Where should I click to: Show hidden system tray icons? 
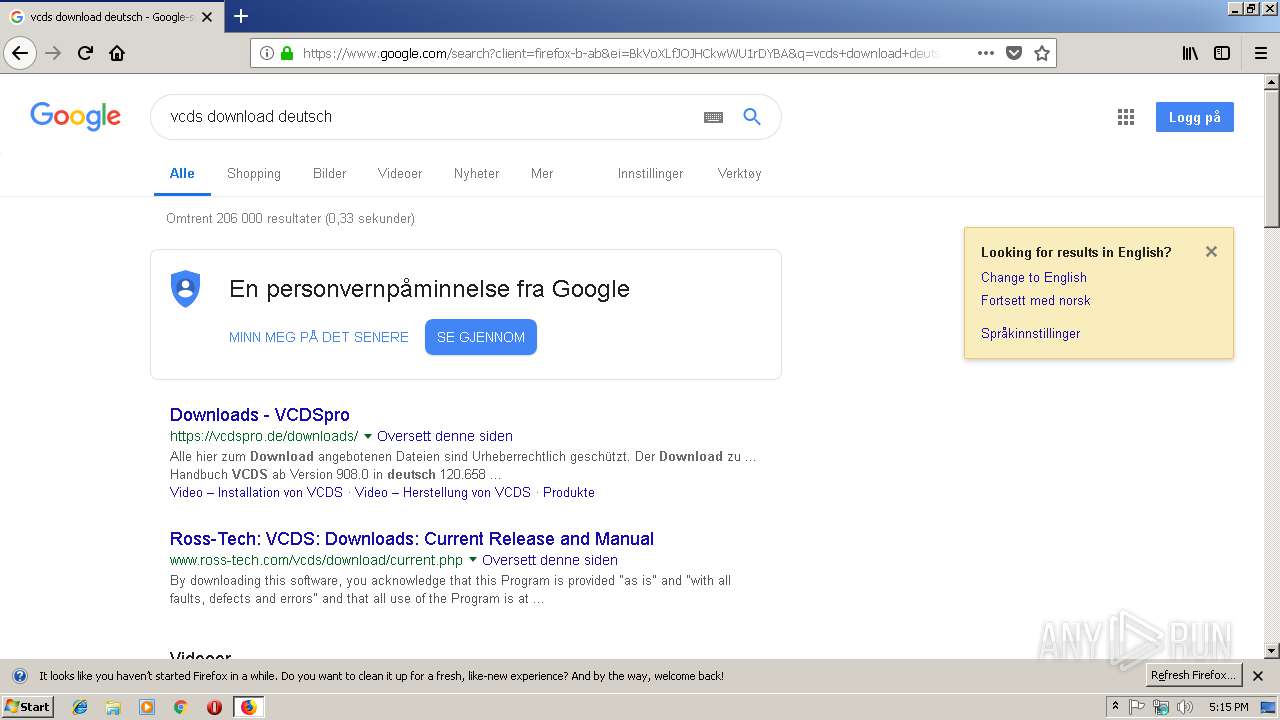tap(1115, 707)
